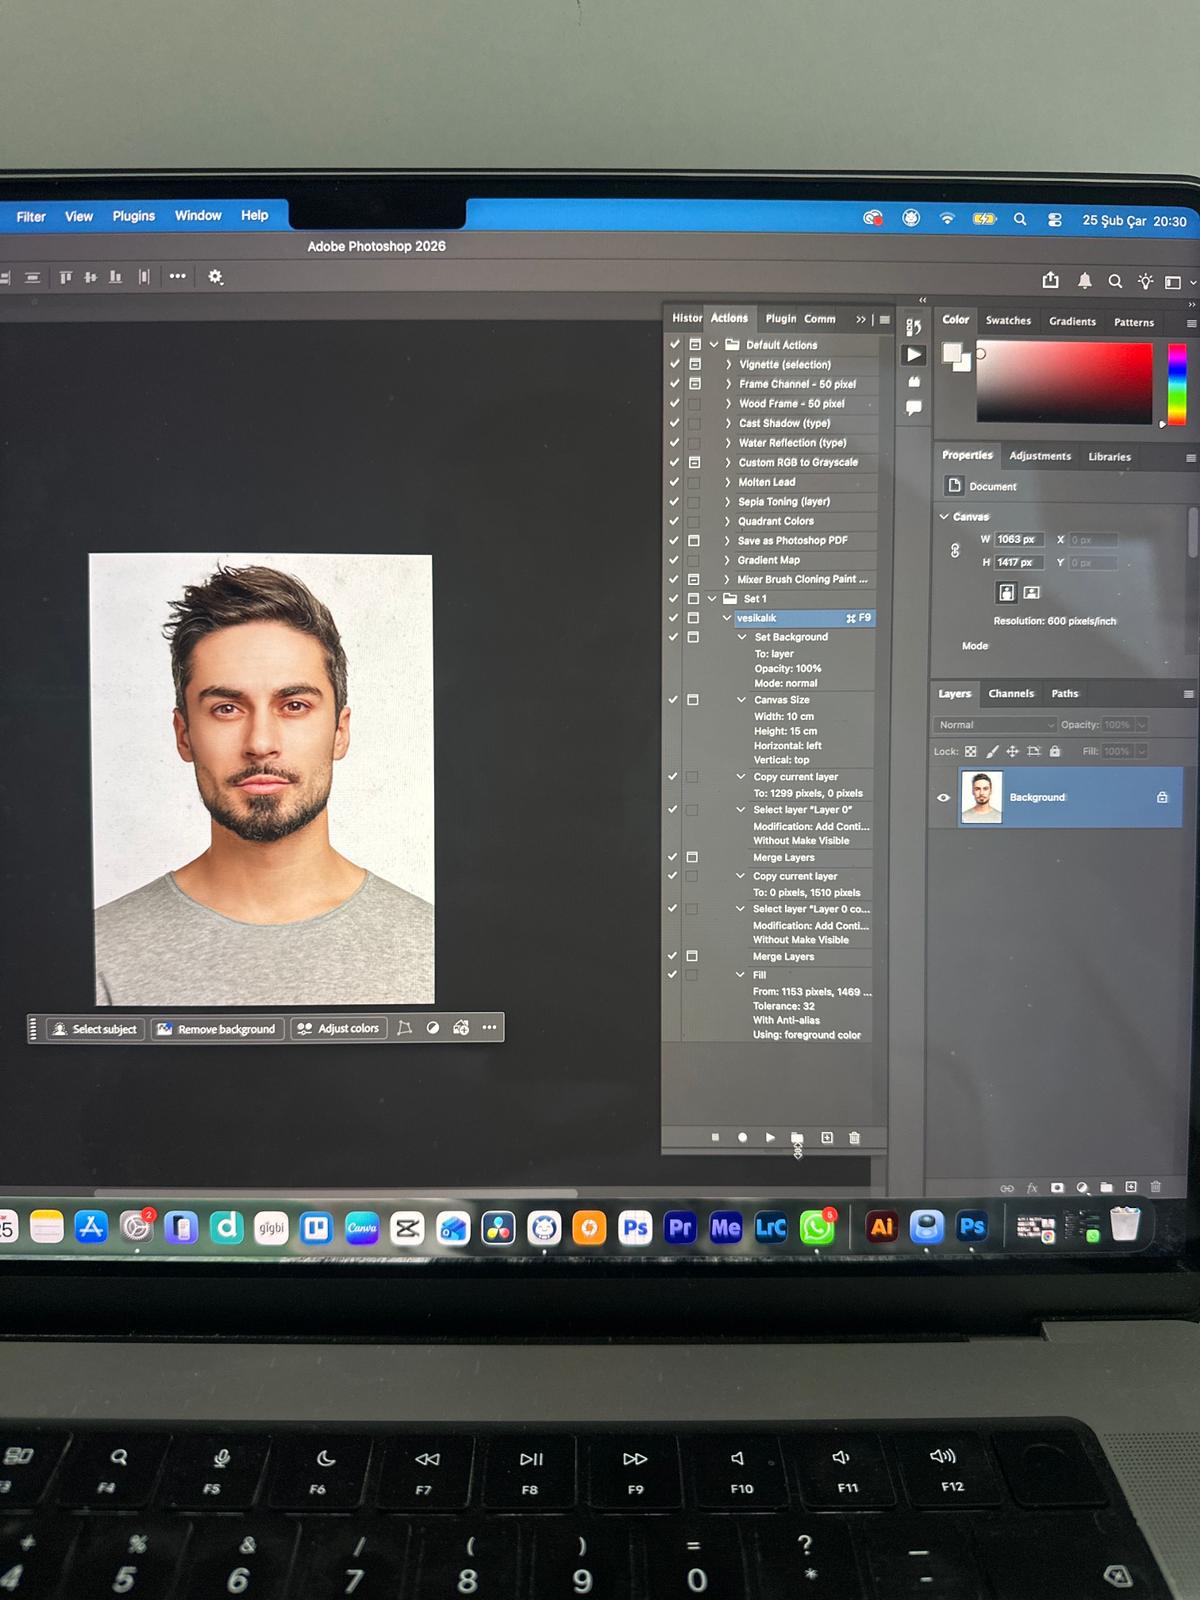
Task: Show more panel tabs chevron in Actions
Action: tap(861, 320)
